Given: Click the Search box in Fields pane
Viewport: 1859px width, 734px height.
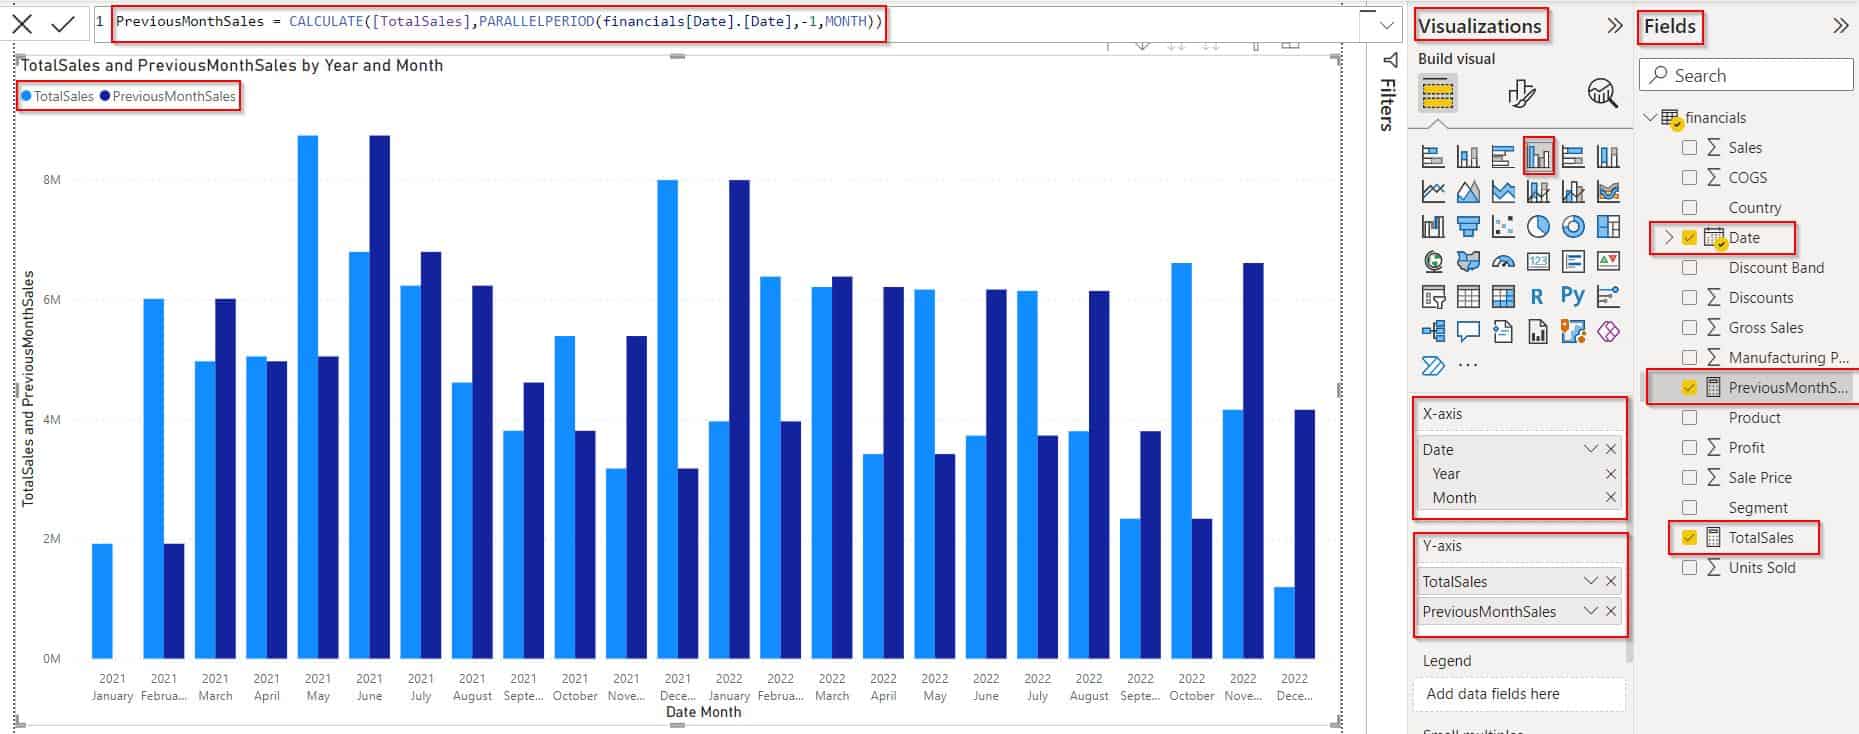Looking at the screenshot, I should (x=1746, y=75).
